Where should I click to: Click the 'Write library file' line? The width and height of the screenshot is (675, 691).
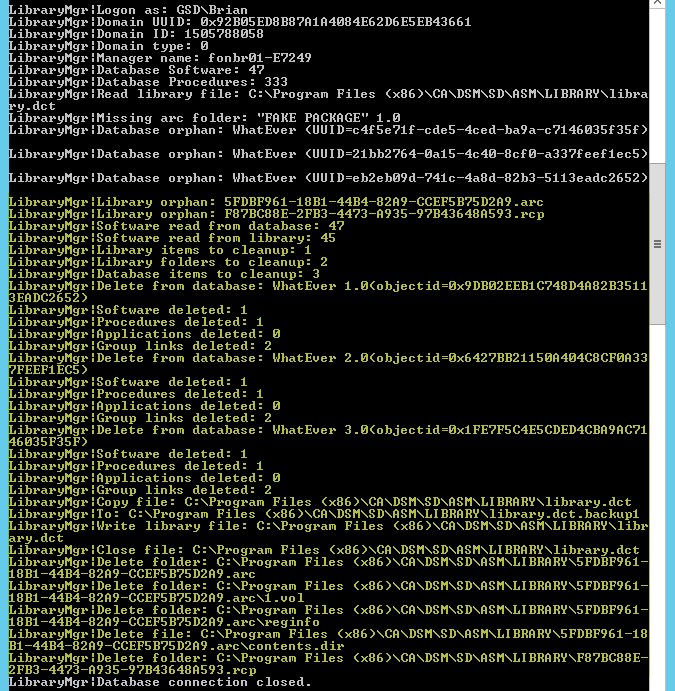pyautogui.click(x=328, y=532)
